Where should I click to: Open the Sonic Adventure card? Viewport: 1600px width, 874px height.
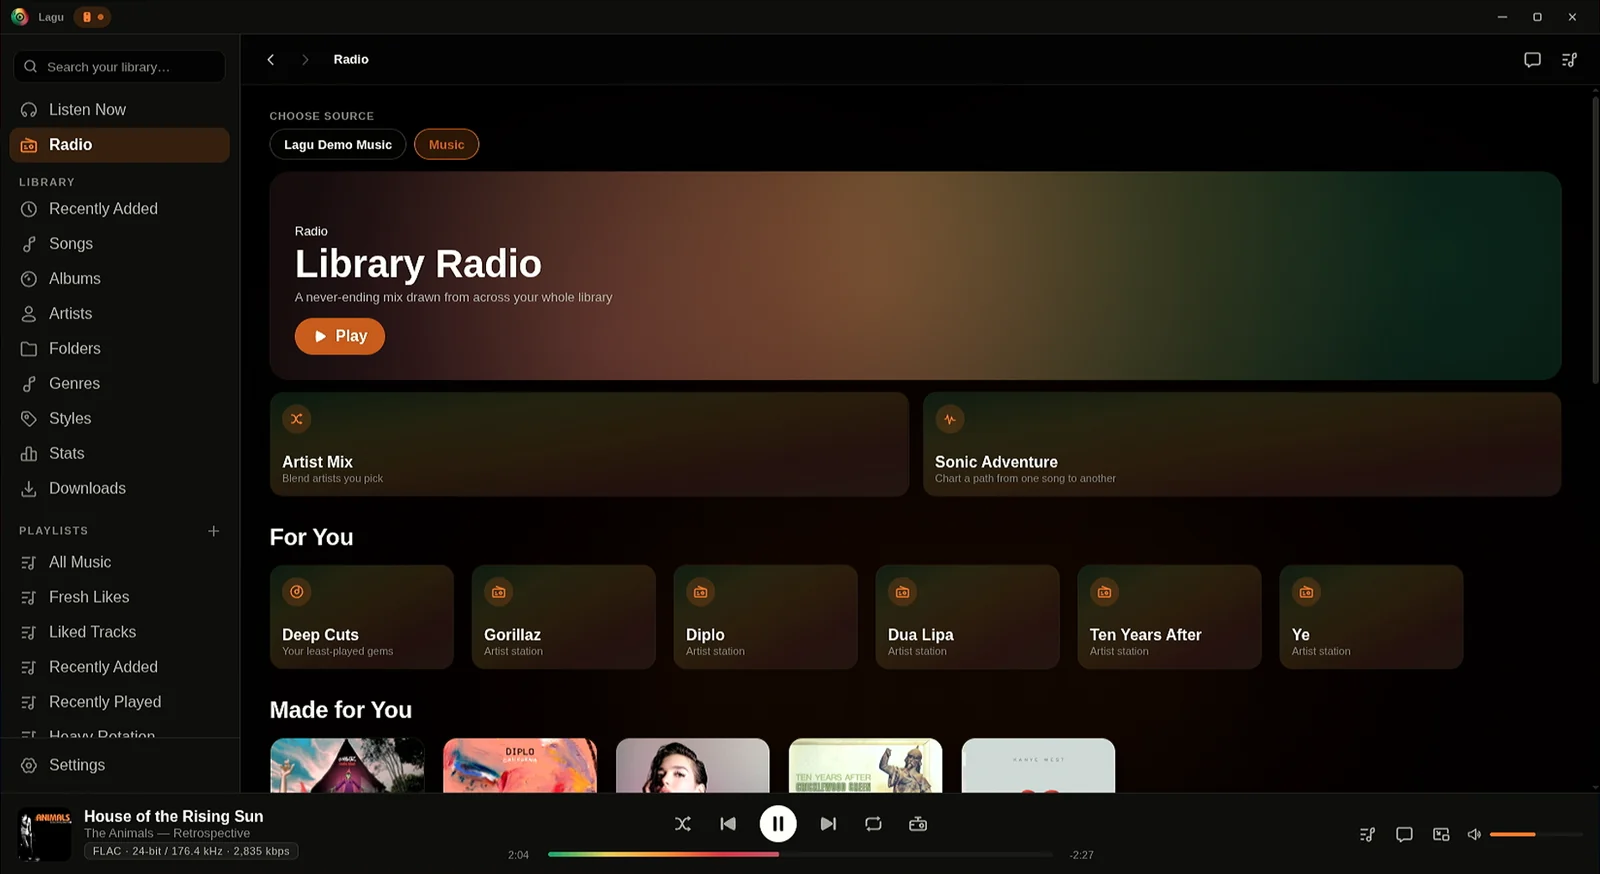coord(1242,444)
